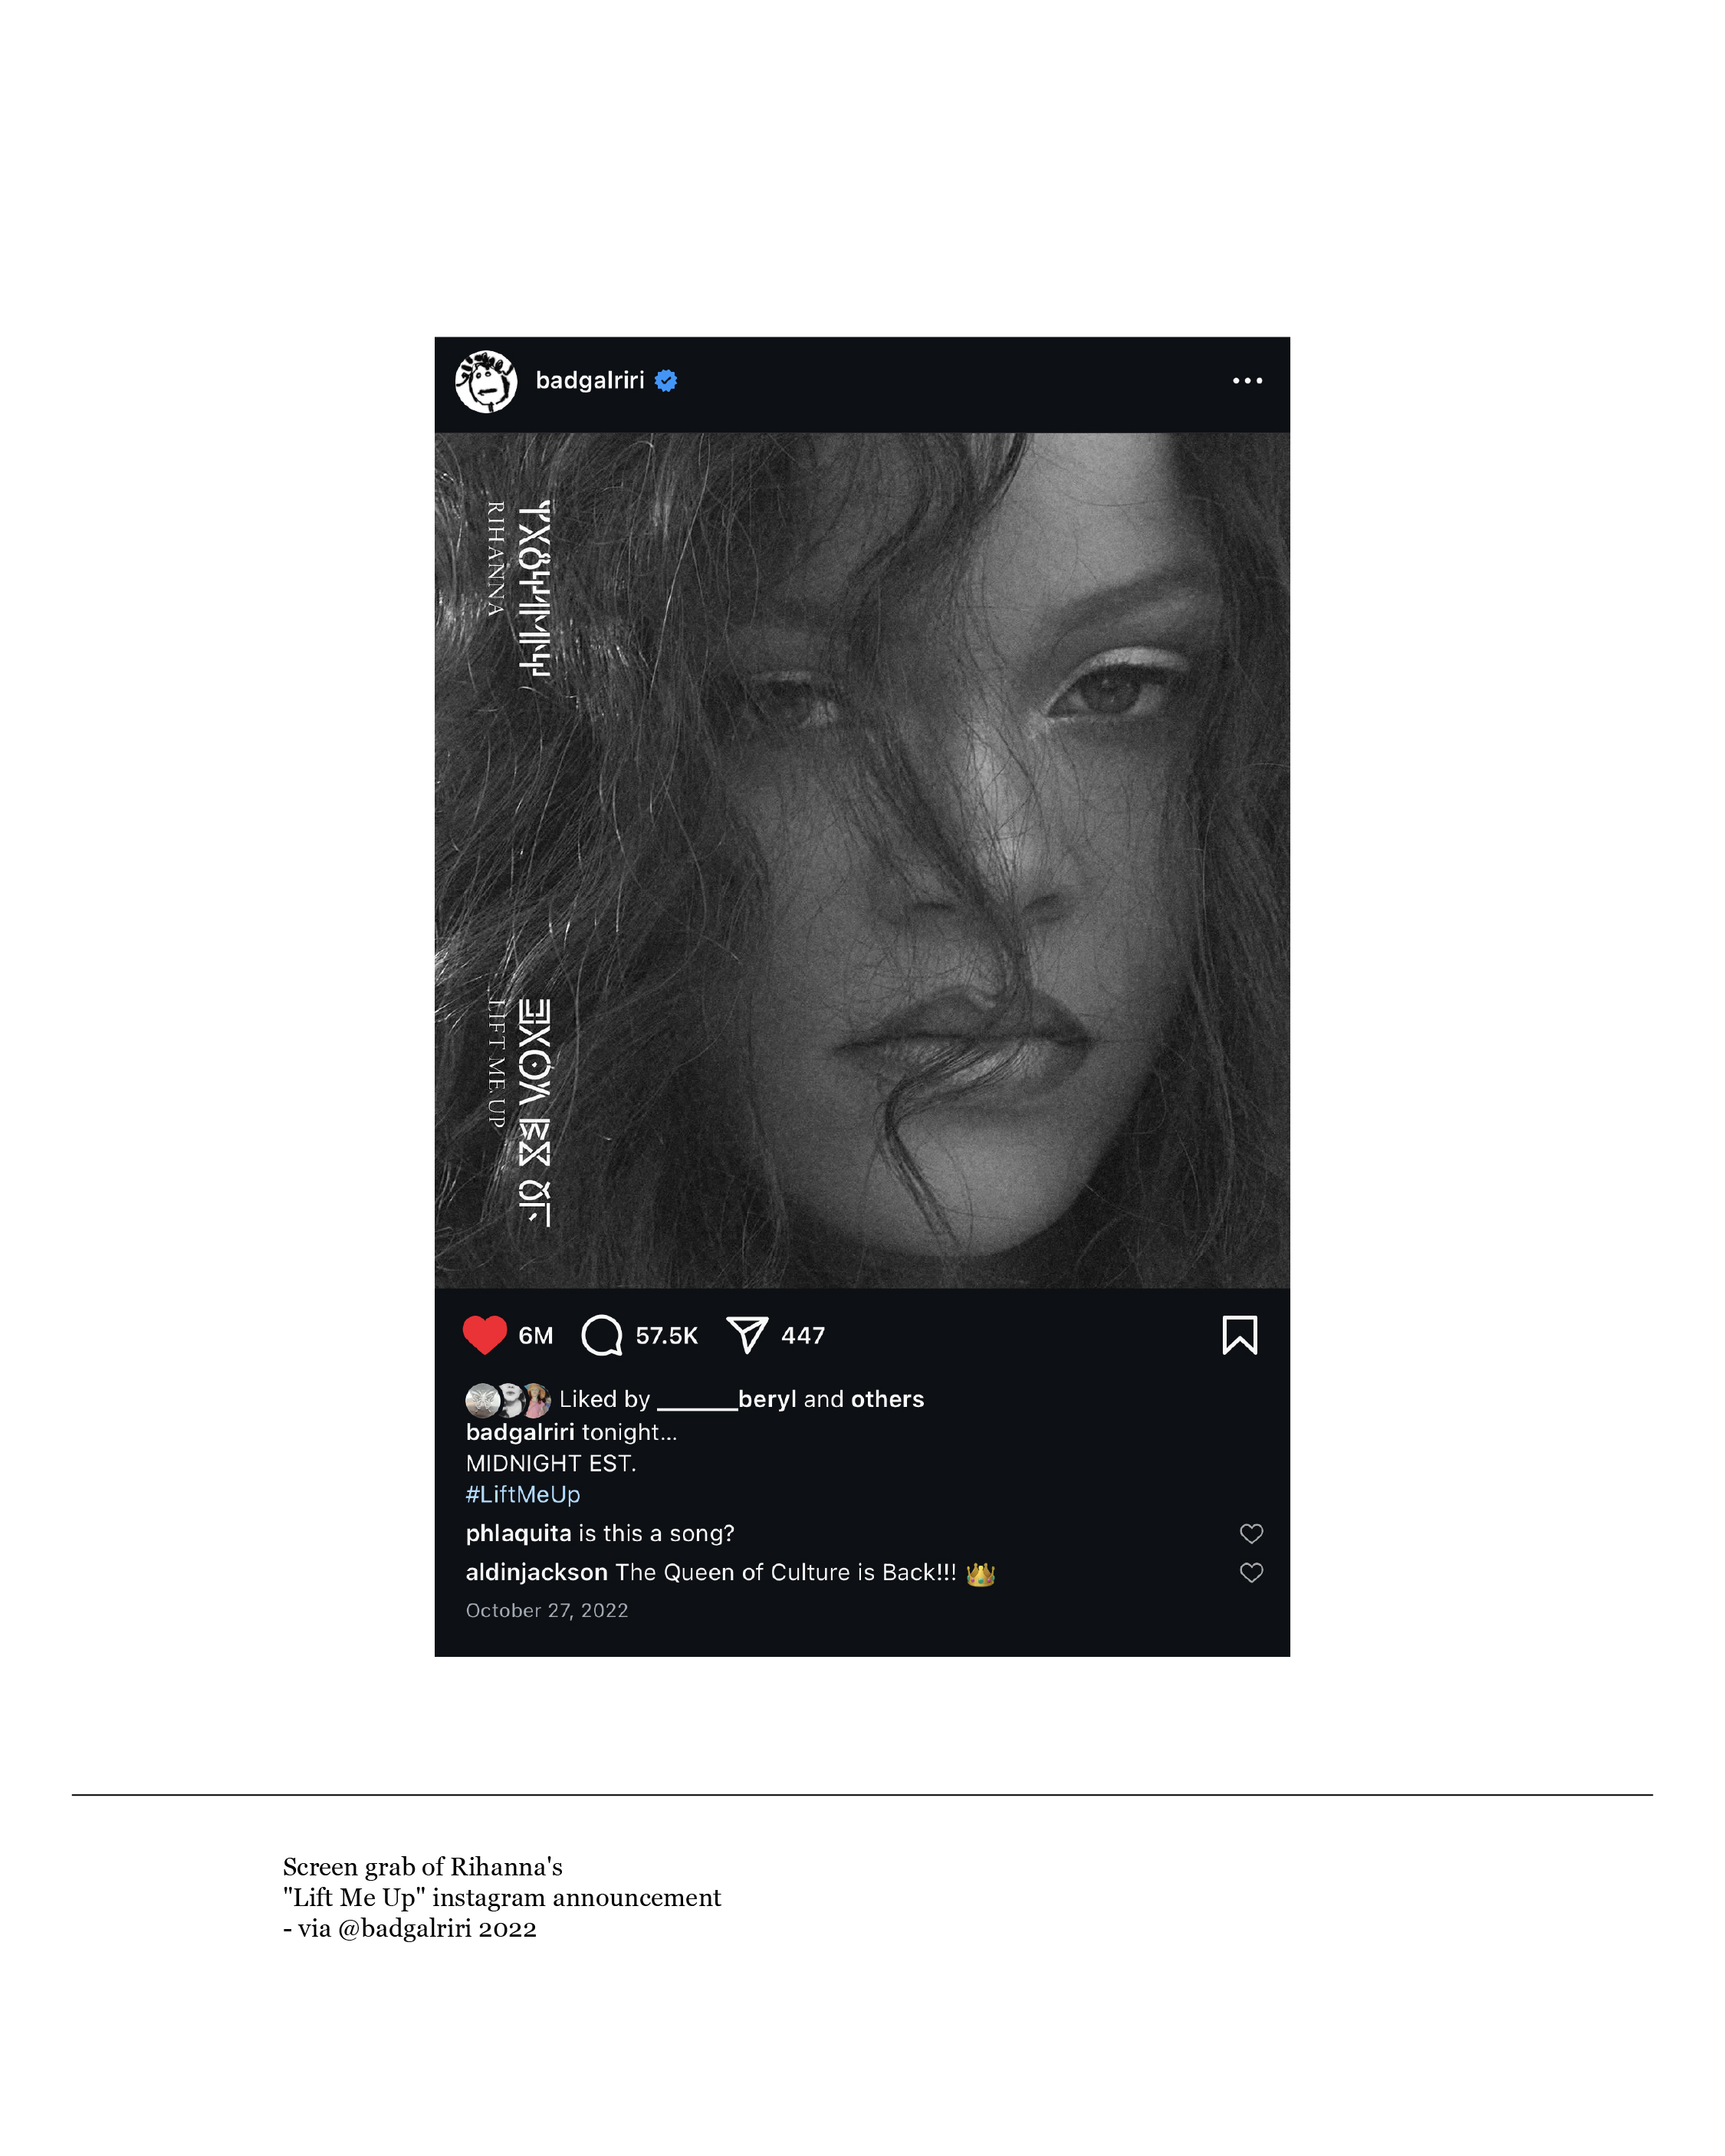The height and width of the screenshot is (2156, 1725).
Task: Like phlaquita's comment with heart
Action: point(1251,1533)
